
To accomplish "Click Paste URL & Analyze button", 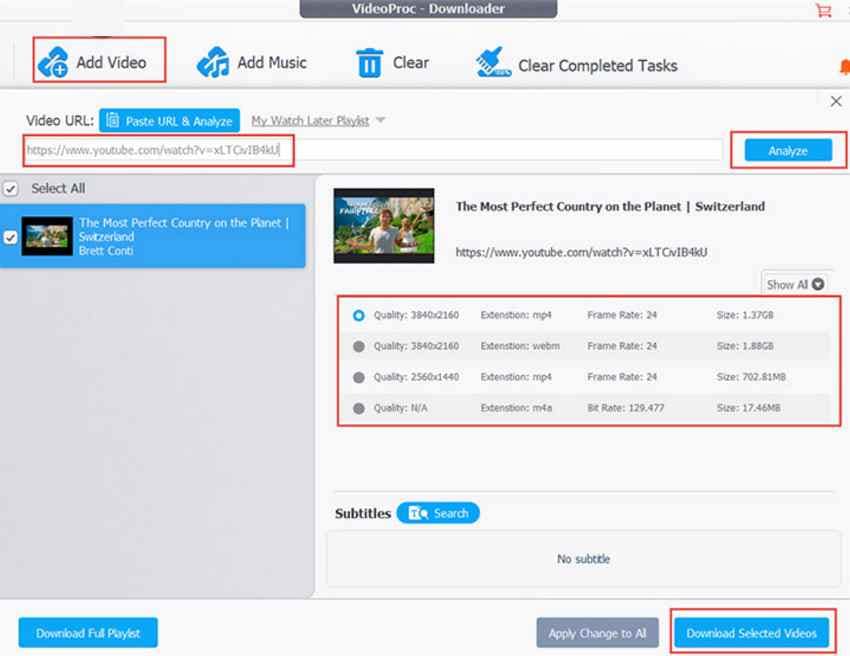I will pos(170,120).
